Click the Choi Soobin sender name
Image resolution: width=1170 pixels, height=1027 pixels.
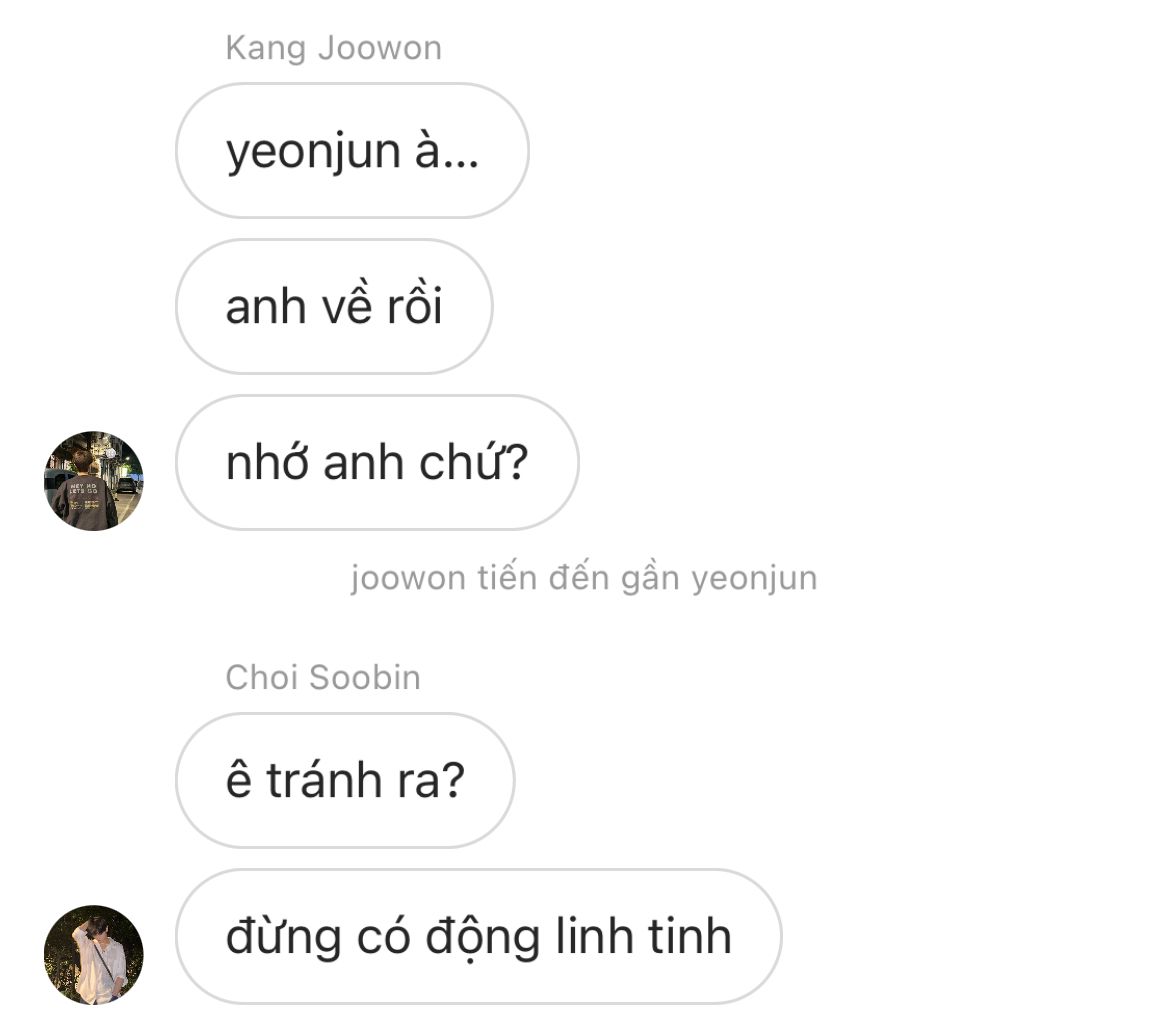323,678
